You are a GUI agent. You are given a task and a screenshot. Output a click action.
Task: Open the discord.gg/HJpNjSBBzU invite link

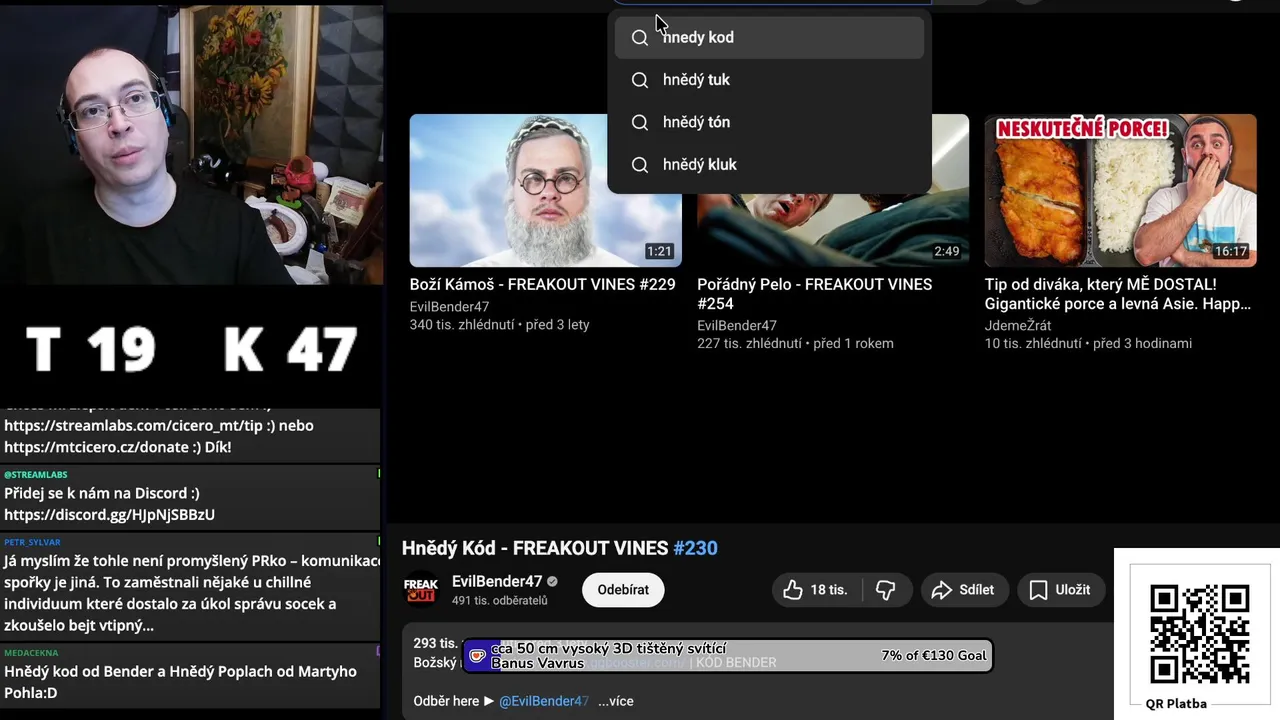coord(109,515)
